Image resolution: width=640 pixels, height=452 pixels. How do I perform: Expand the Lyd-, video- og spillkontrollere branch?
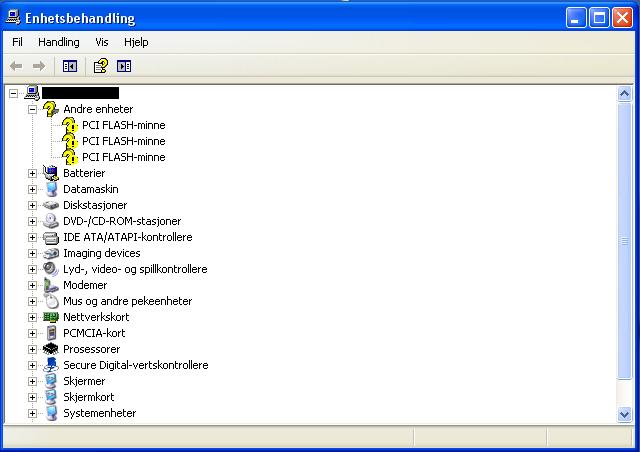(32, 269)
